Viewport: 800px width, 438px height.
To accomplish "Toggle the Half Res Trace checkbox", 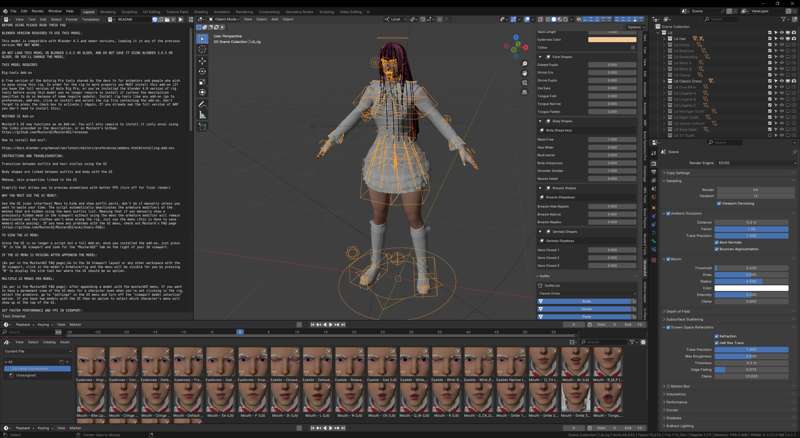I will pyautogui.click(x=717, y=343).
